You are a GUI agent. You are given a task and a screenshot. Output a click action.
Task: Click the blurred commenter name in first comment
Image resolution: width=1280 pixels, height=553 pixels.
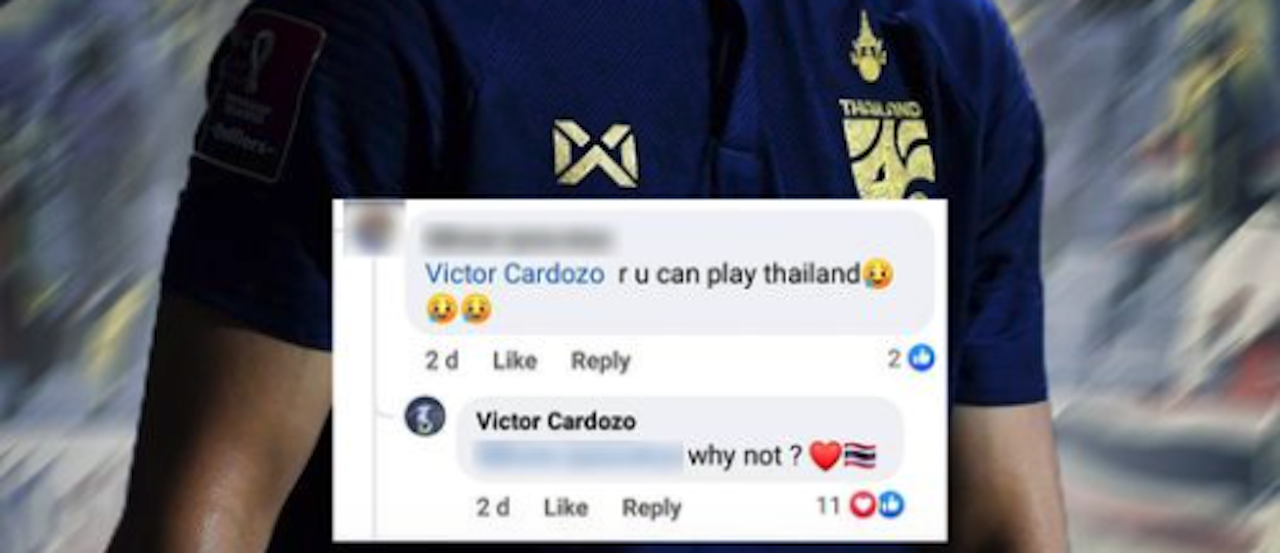(516, 238)
